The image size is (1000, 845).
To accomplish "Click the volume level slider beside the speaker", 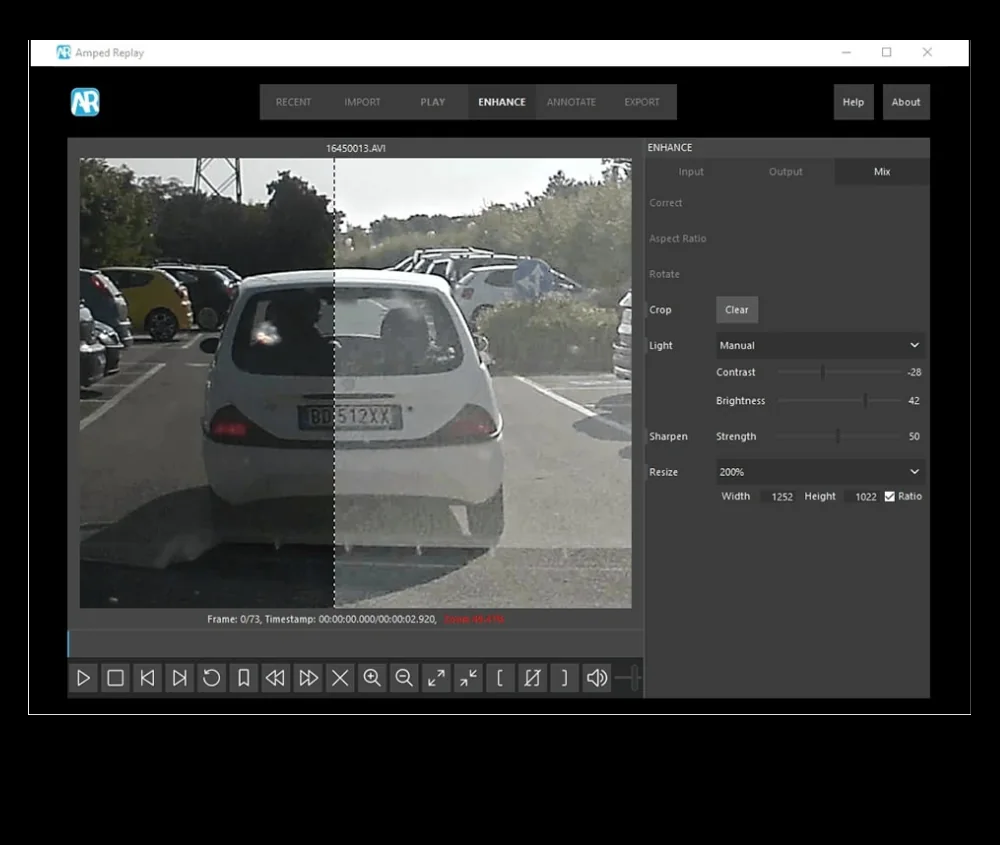I will click(x=628, y=677).
